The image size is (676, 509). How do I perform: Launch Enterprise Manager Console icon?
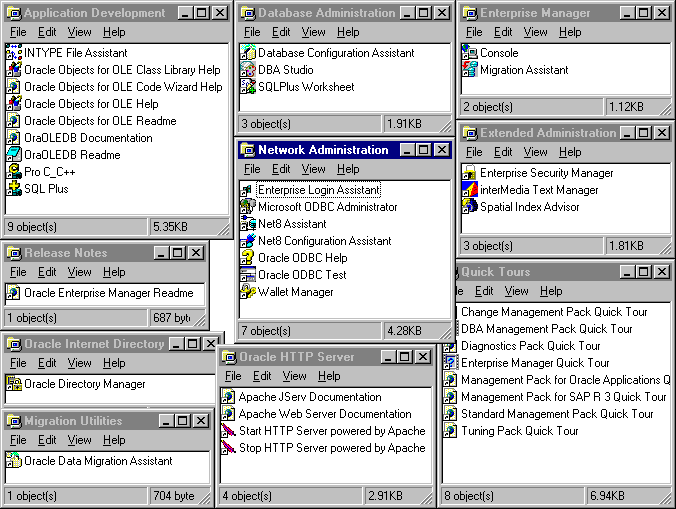470,53
